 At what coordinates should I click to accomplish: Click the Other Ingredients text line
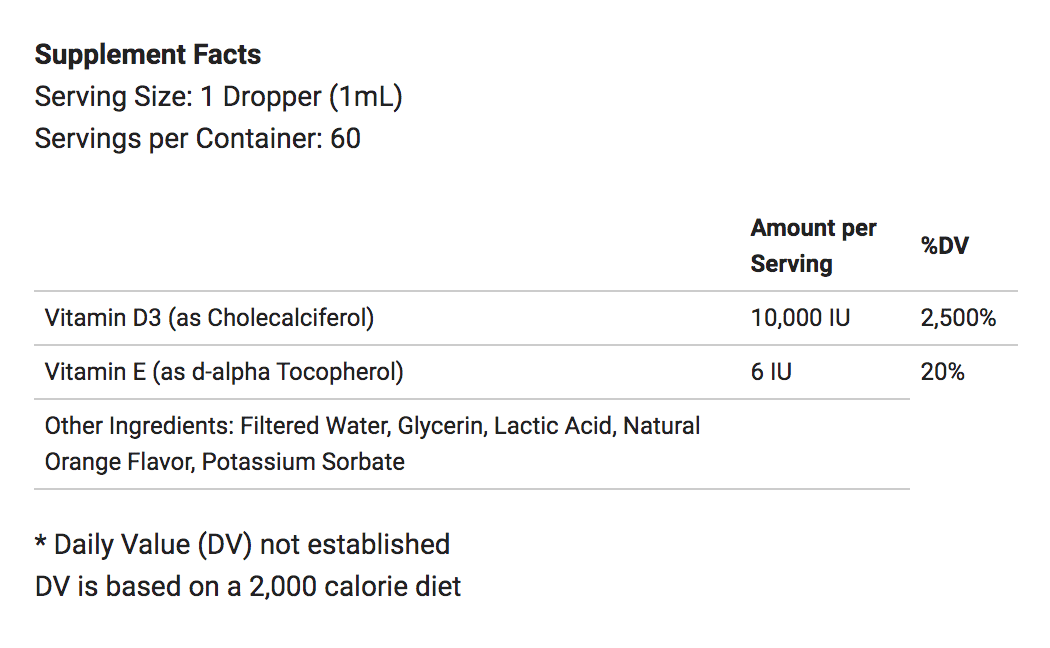pyautogui.click(x=372, y=426)
